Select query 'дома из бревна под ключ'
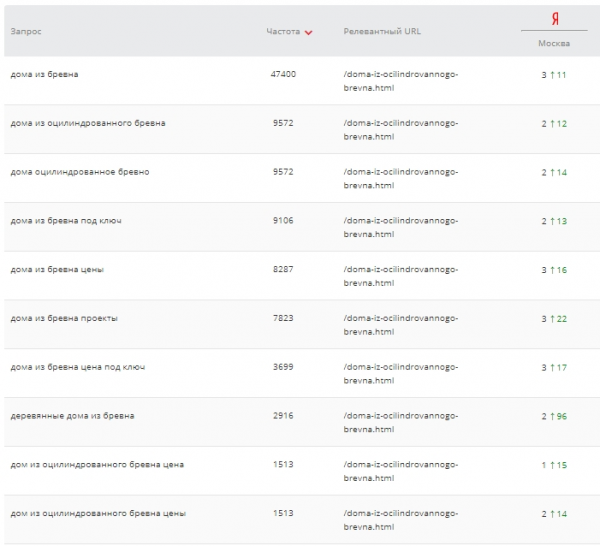600x546 pixels. pos(66,221)
